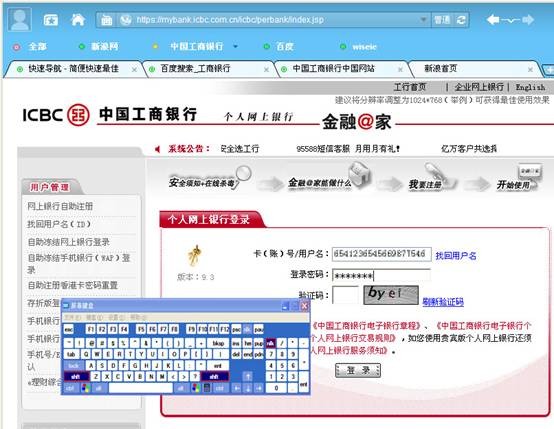The width and height of the screenshot is (554, 429).
Task: Go to the browser home page
Action: (x=78, y=19)
